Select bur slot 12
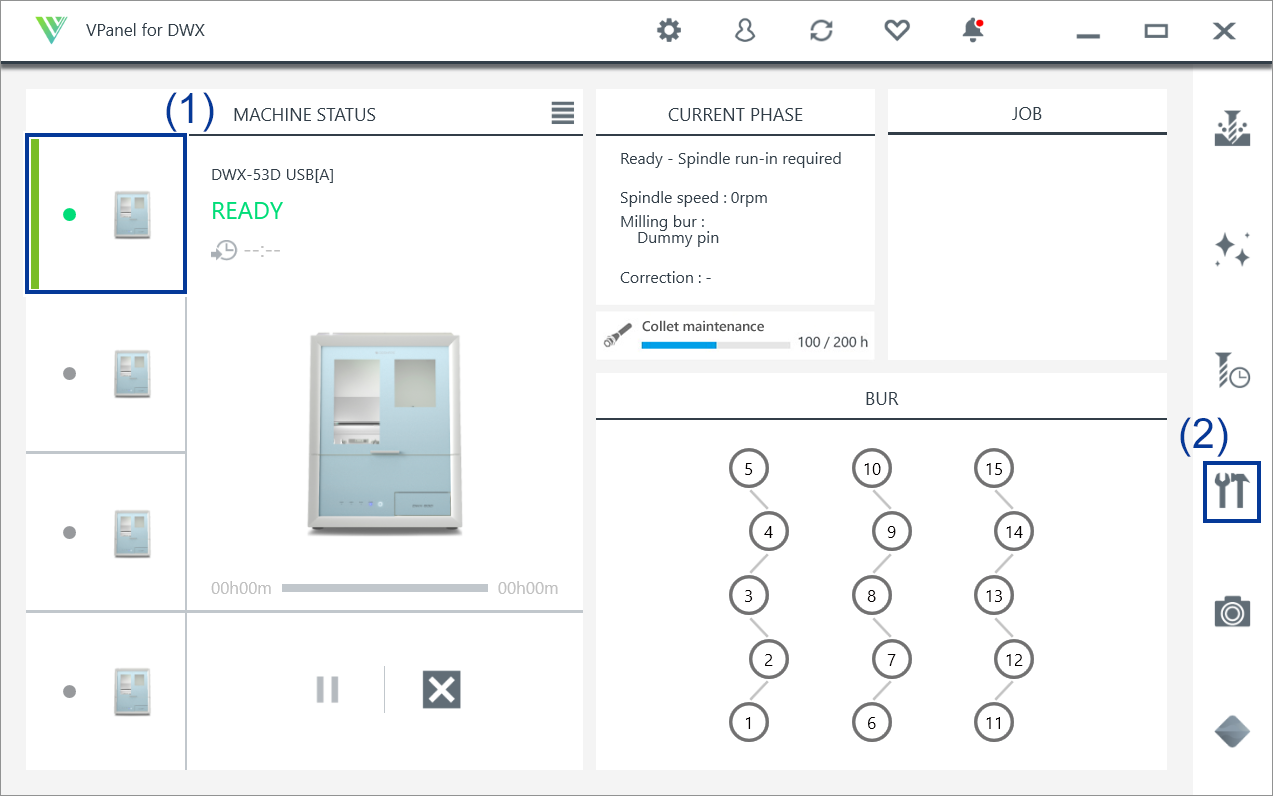 1014,659
